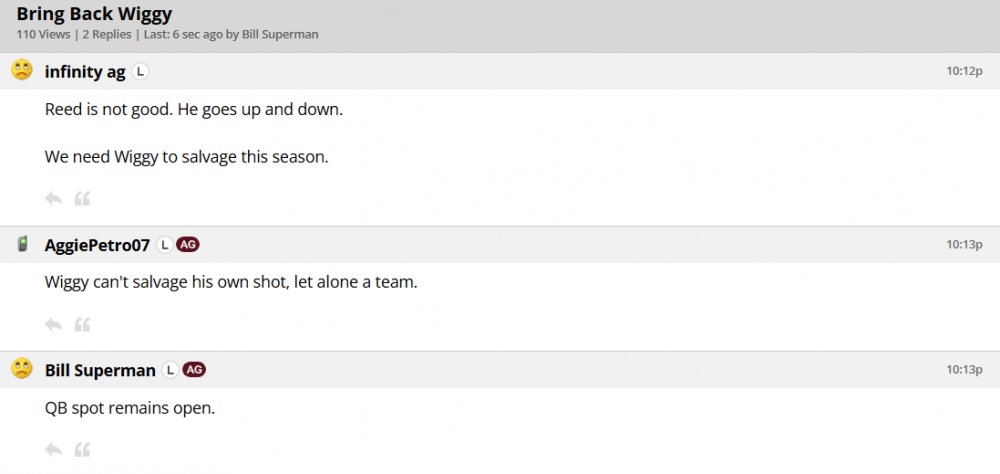
Task: Click L badge next to infinity ag
Action: 141,71
